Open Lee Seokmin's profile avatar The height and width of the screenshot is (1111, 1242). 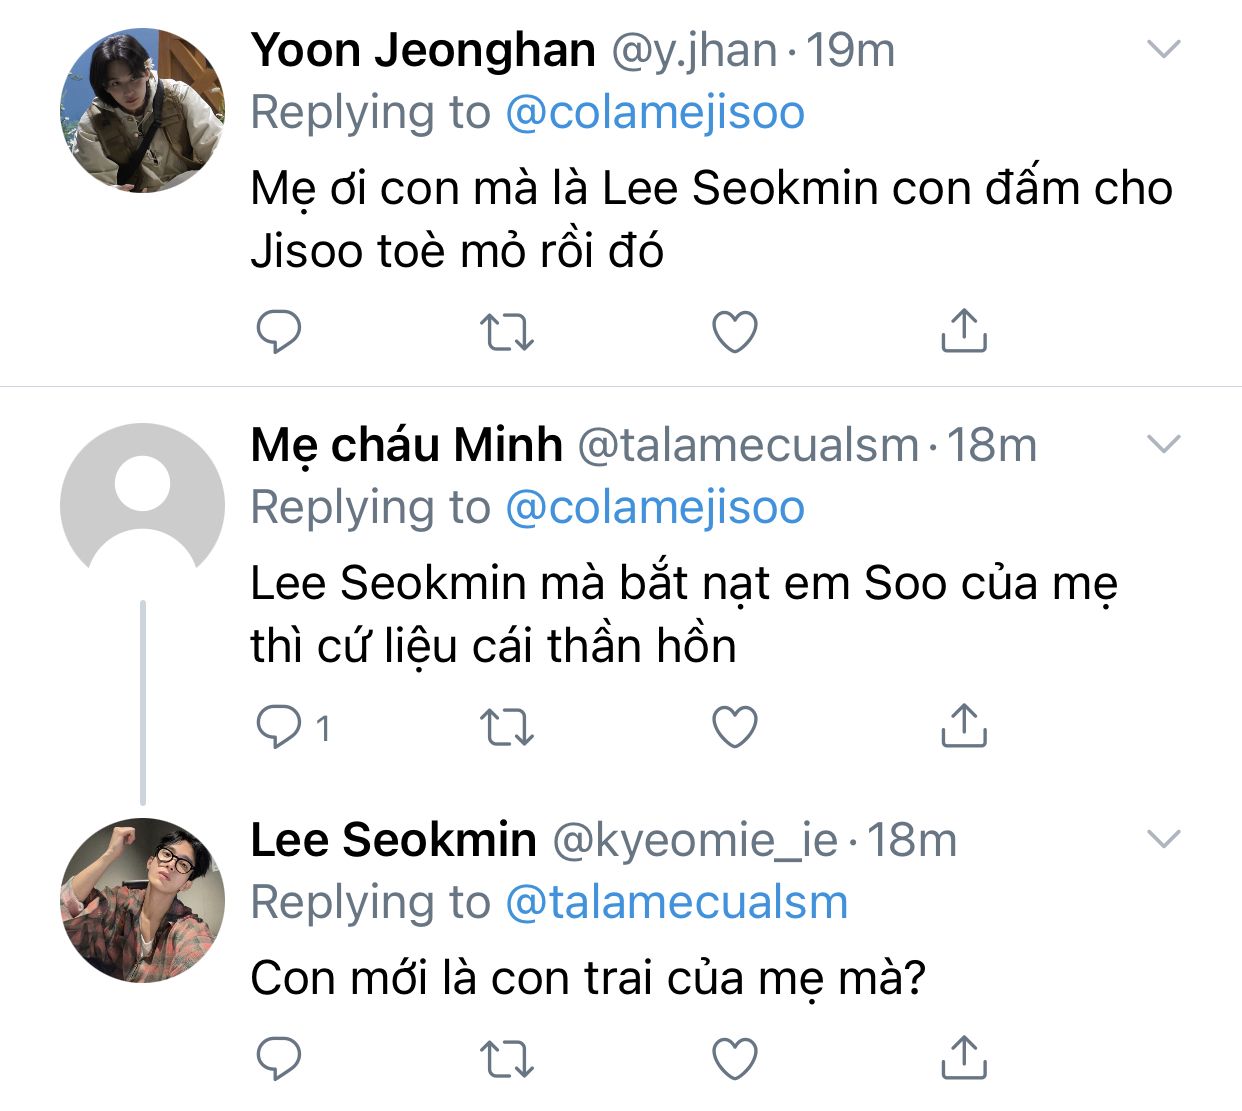142,900
